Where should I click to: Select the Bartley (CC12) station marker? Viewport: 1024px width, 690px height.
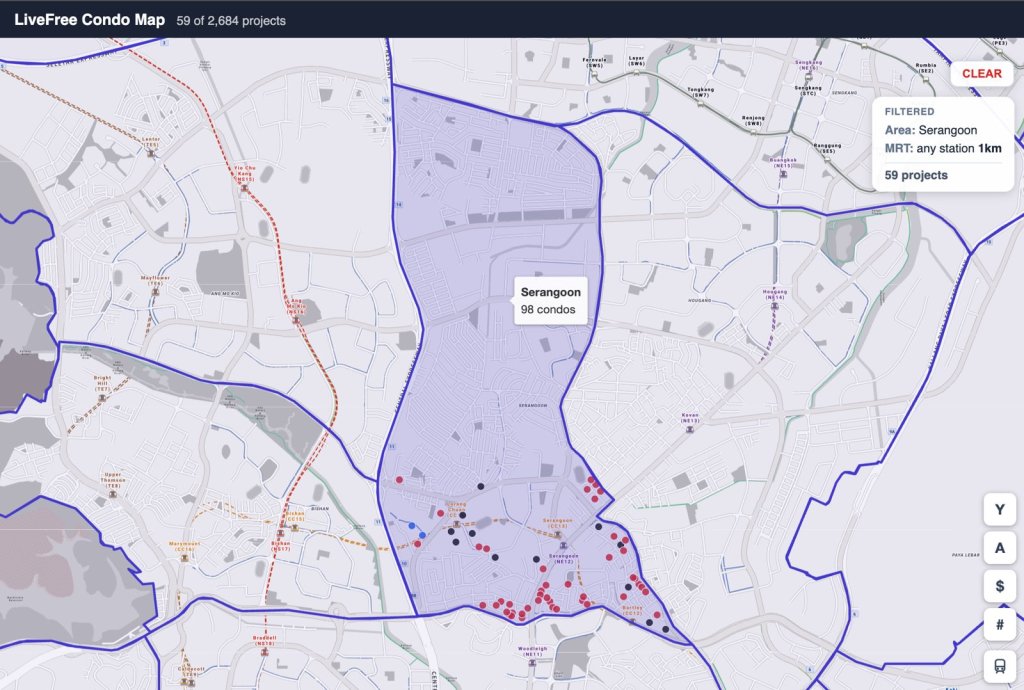[632, 621]
